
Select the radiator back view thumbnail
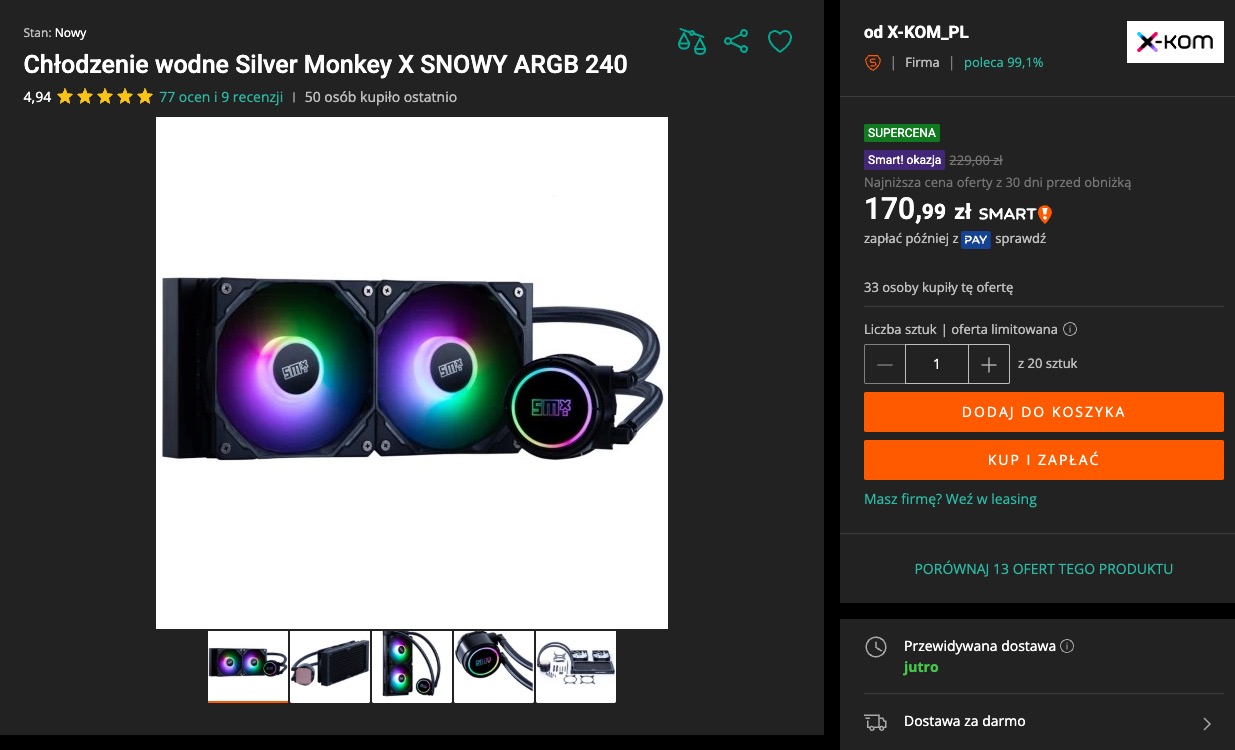[x=330, y=666]
